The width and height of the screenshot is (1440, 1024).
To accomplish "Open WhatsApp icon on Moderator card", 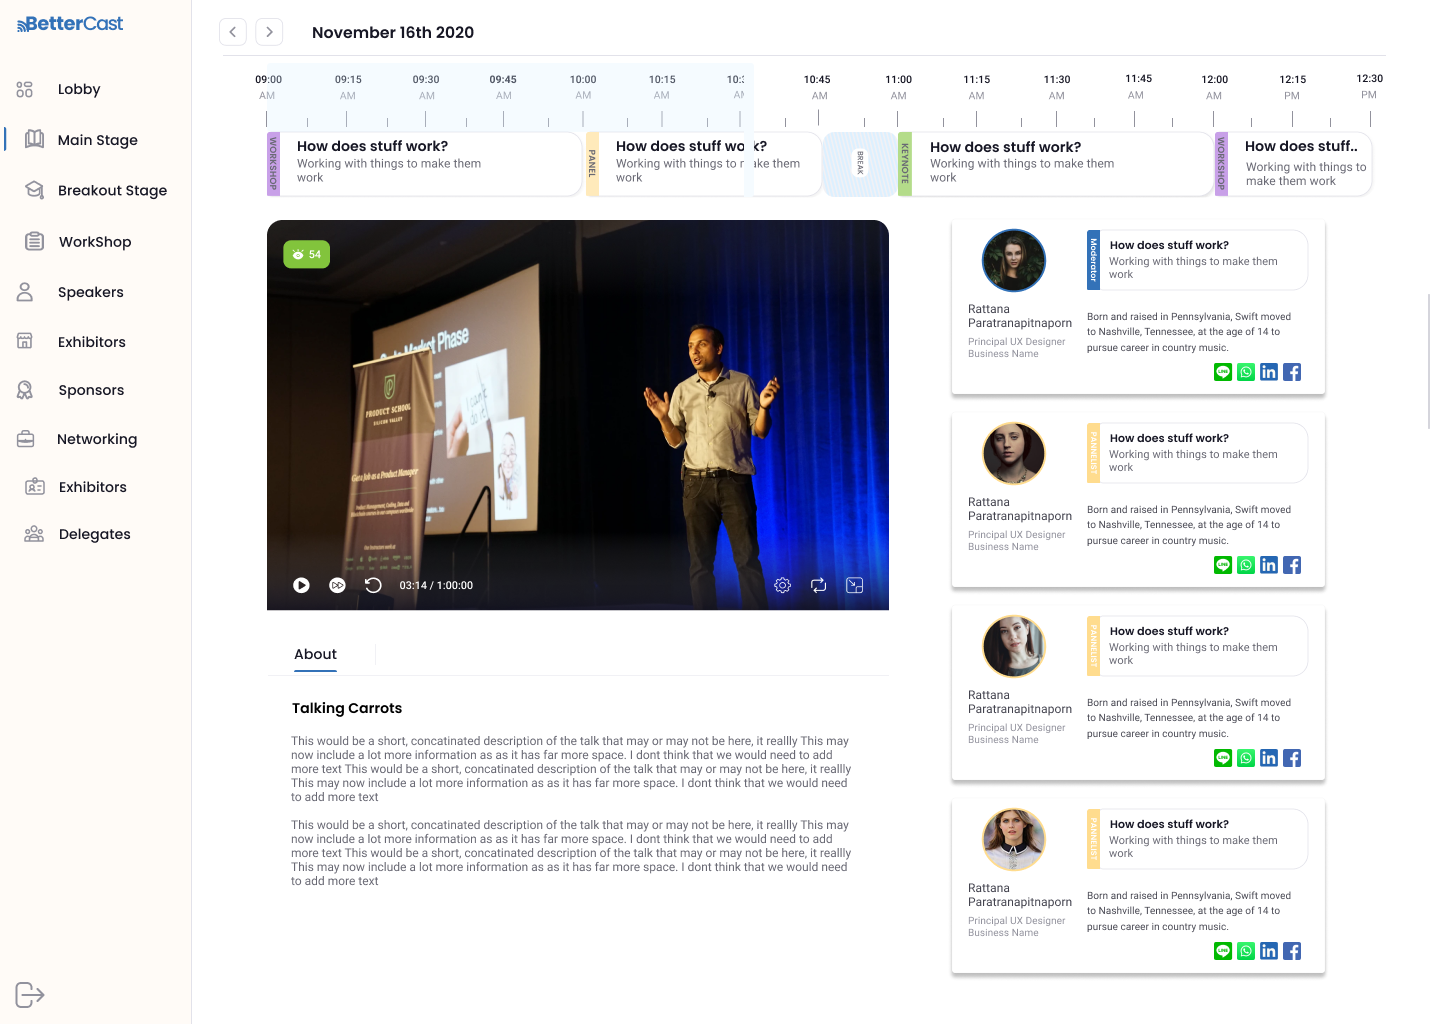I will 1246,372.
